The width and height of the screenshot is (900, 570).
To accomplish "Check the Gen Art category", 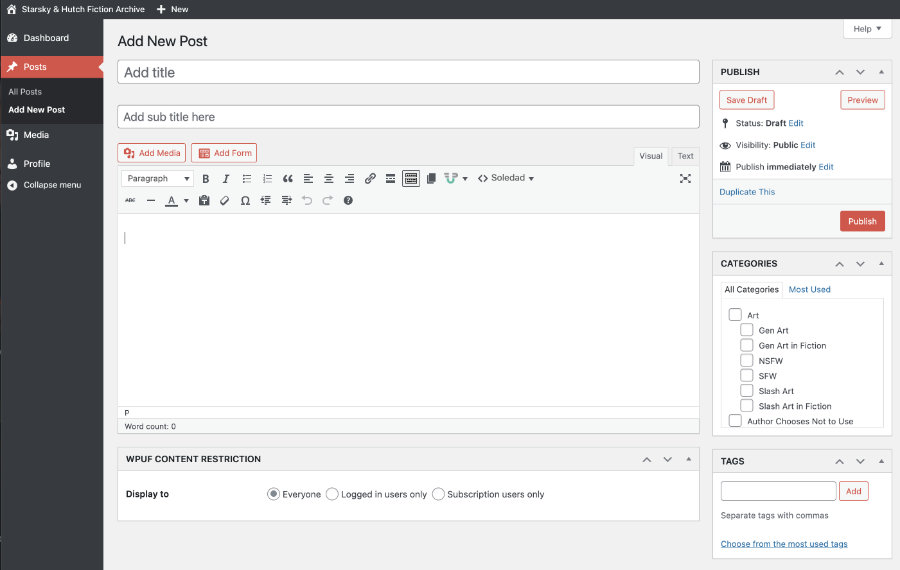I will click(x=746, y=329).
